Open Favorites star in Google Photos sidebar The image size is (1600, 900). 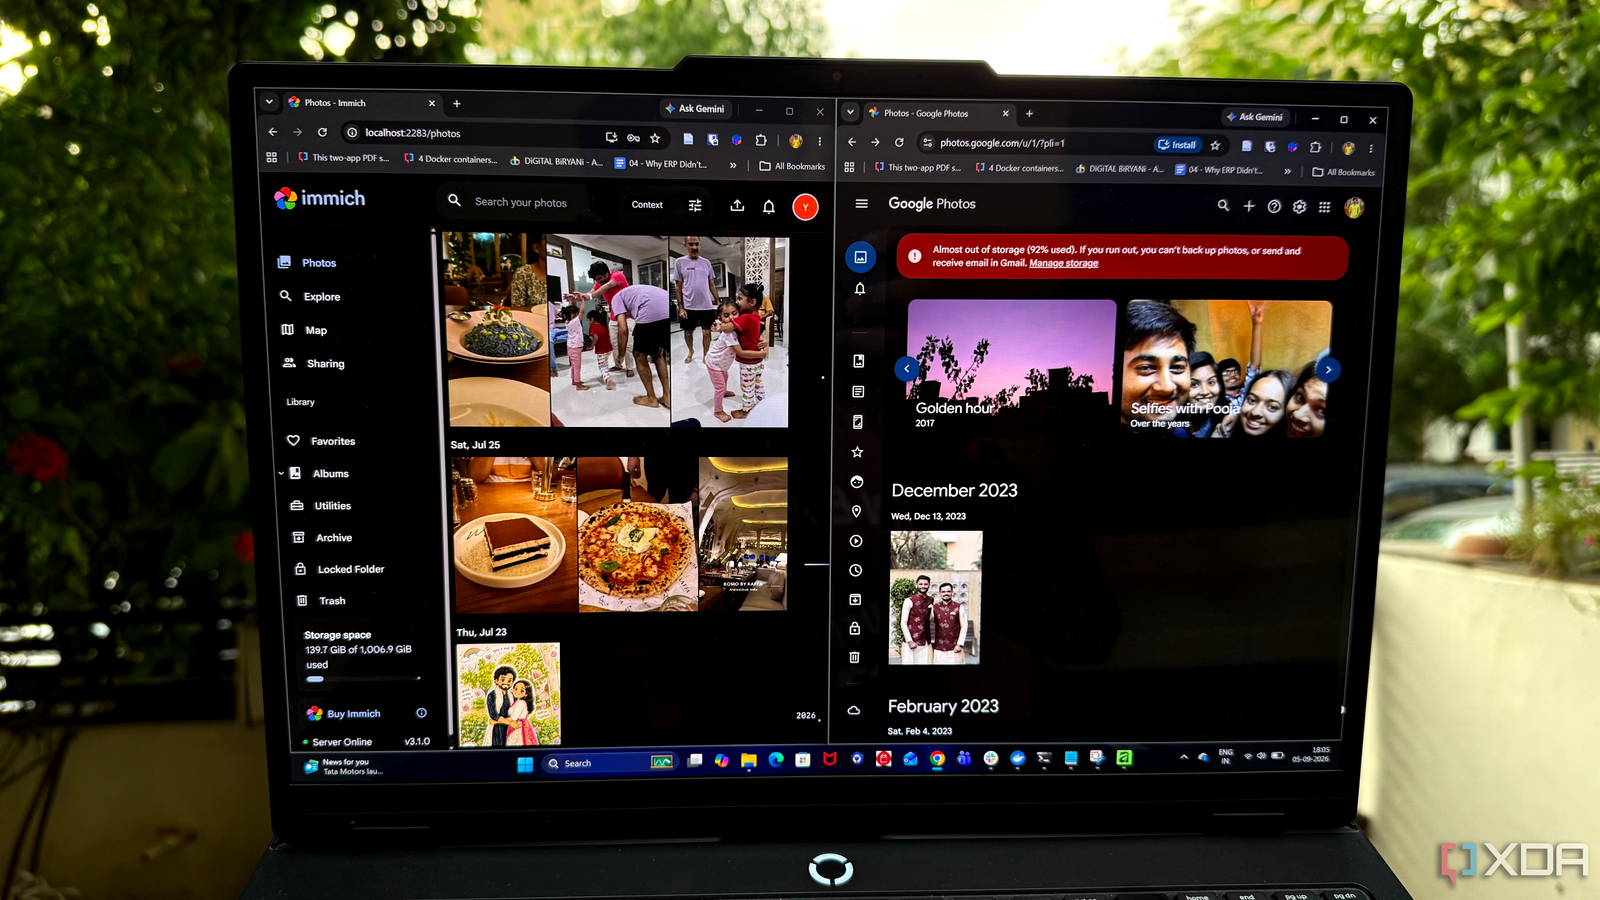857,452
